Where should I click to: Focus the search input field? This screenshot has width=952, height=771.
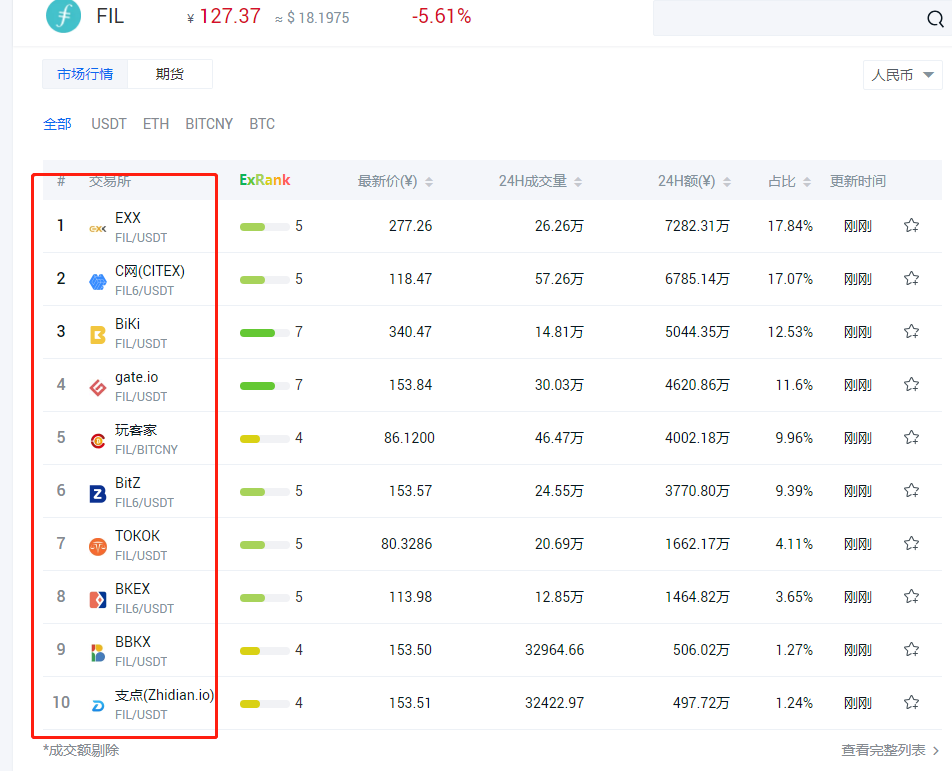[789, 18]
